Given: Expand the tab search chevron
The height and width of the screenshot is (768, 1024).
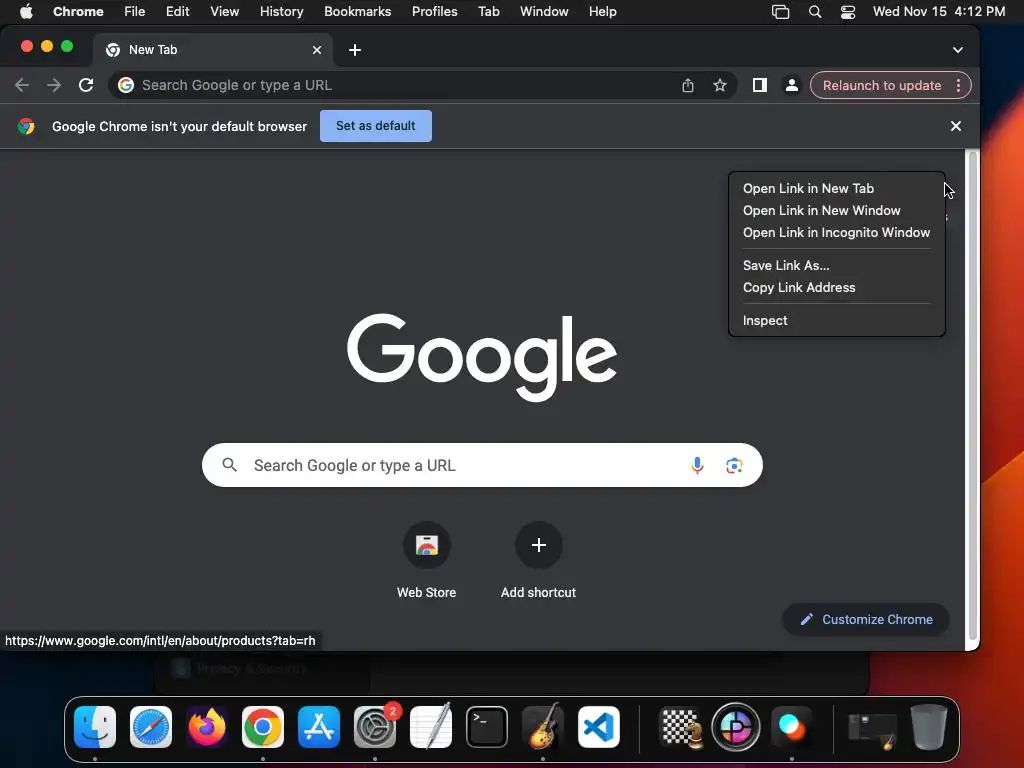Looking at the screenshot, I should point(957,50).
